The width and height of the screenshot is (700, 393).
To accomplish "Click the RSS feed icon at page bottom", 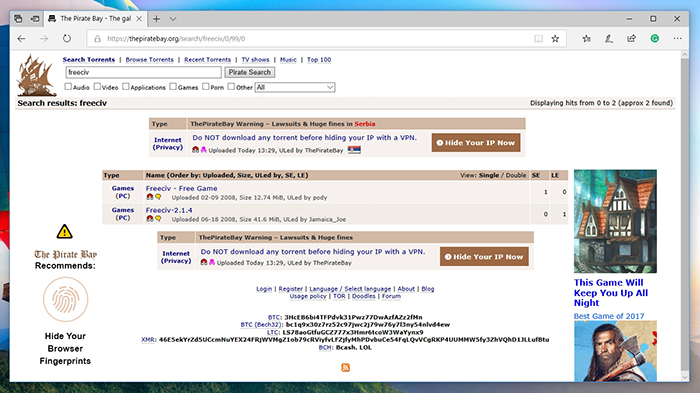I will coord(346,368).
